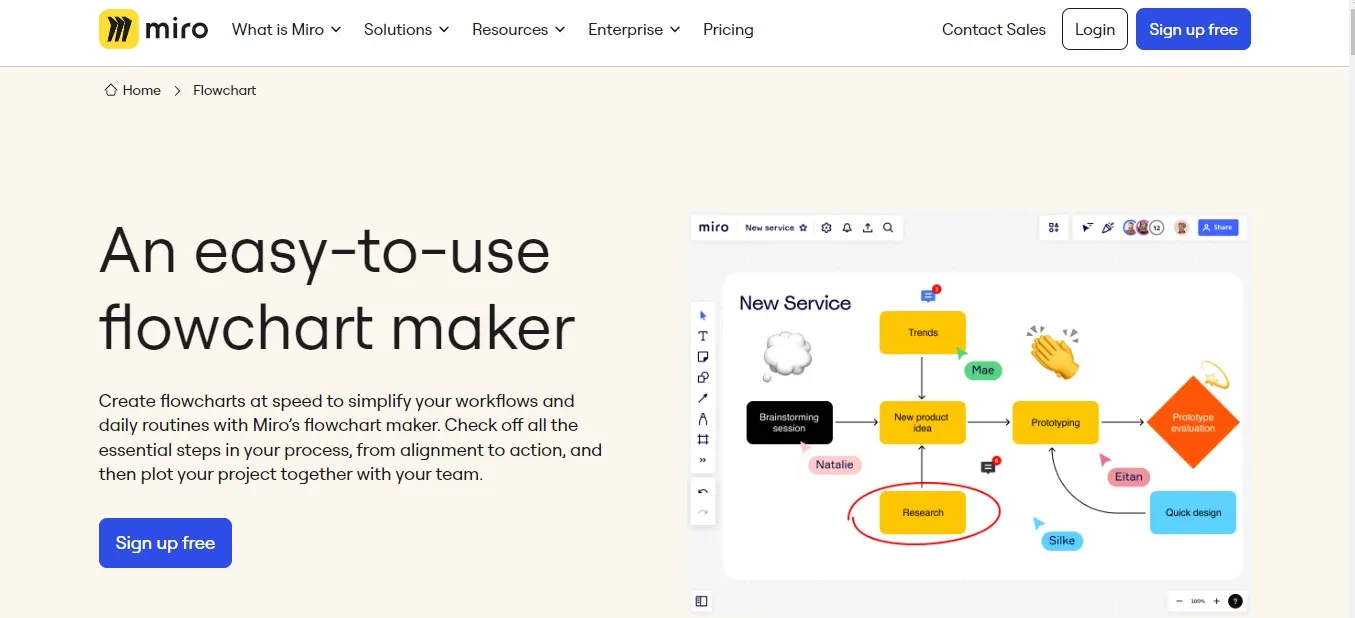Expand the Solutions dropdown

[406, 29]
